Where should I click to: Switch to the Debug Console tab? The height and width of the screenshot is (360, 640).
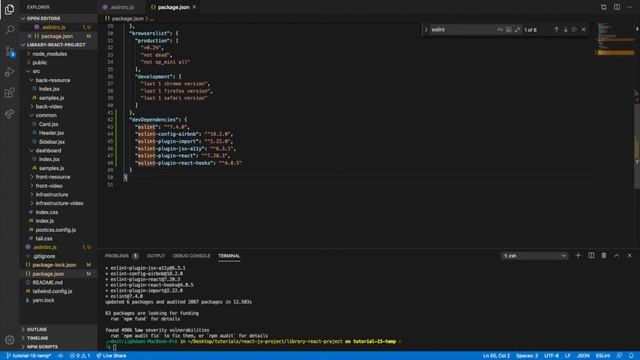point(191,256)
